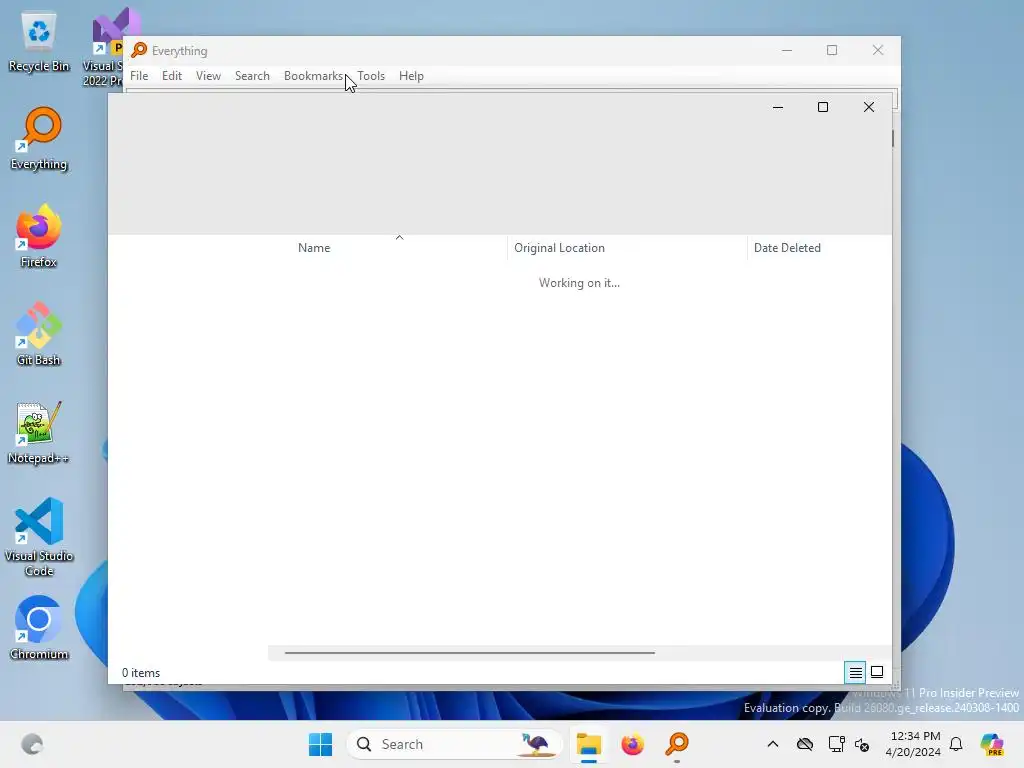This screenshot has width=1024, height=768.
Task: Click the taskbar Search box
Action: coord(455,744)
